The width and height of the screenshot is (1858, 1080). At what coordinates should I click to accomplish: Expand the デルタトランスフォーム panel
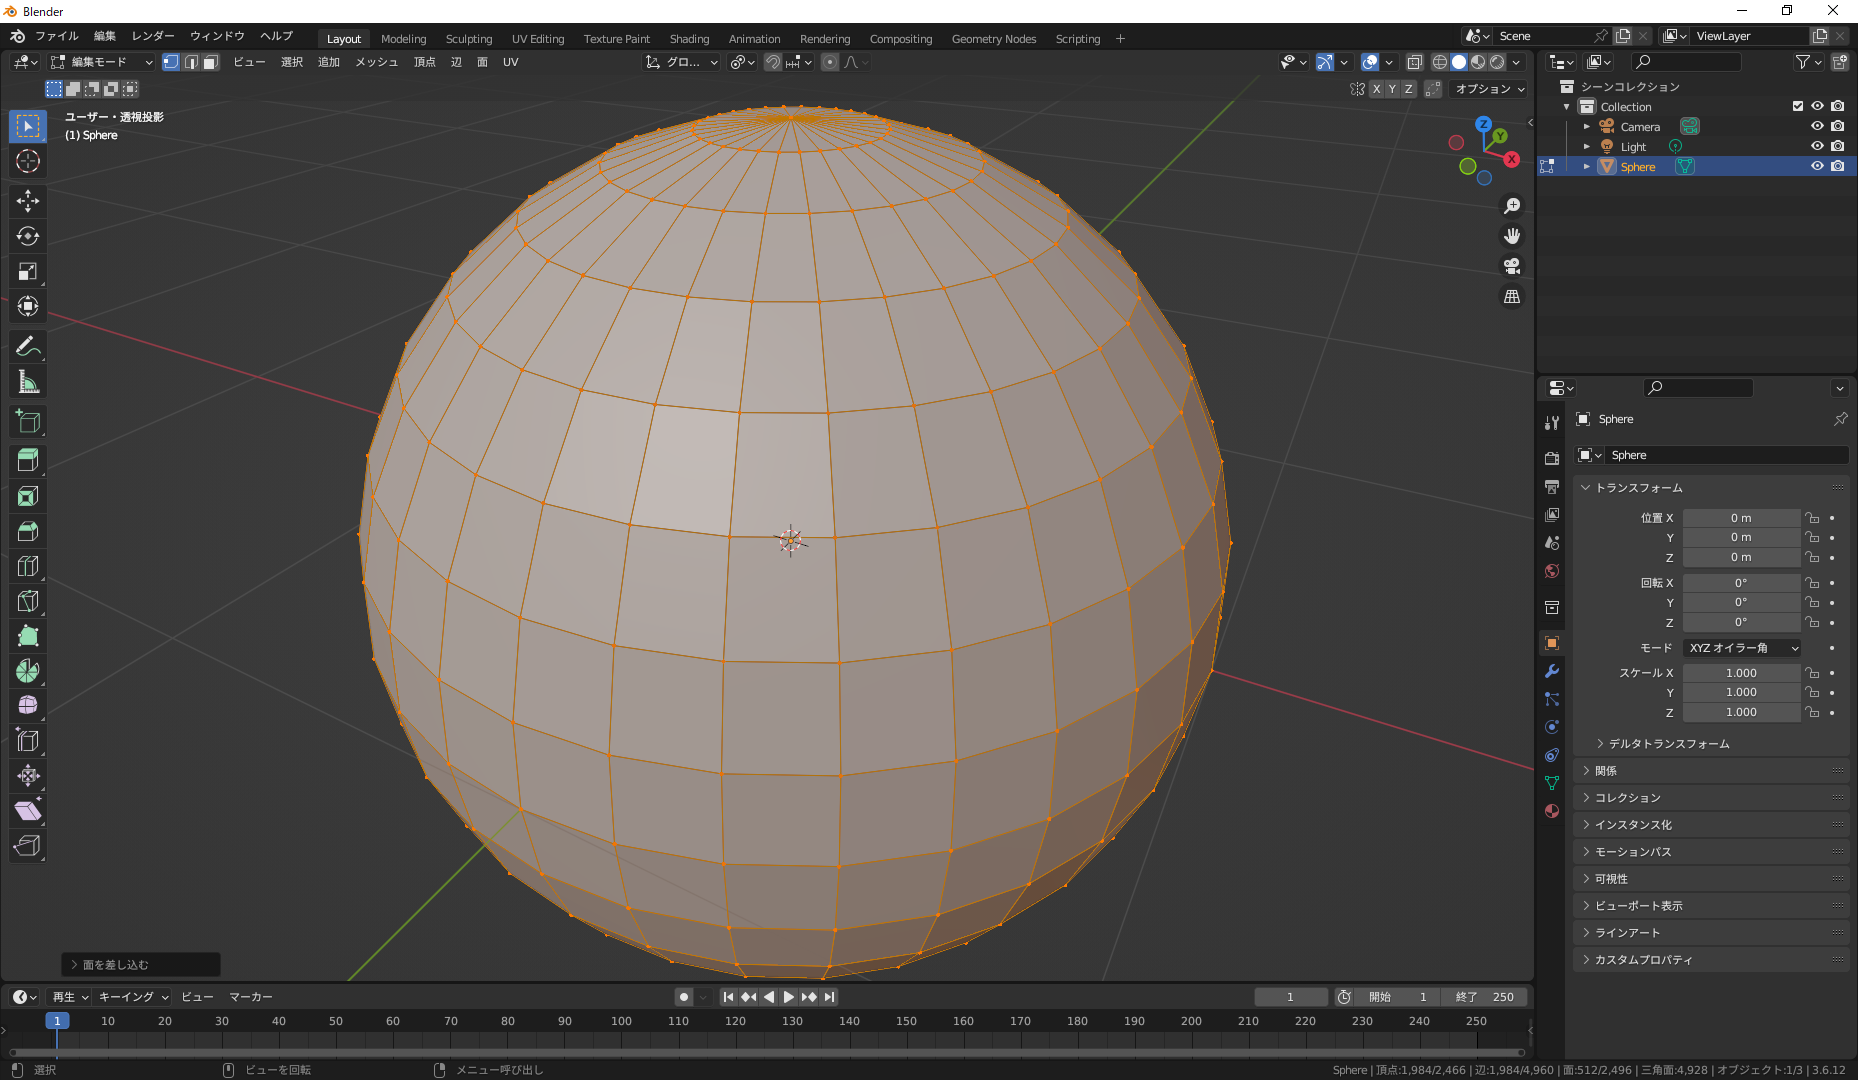[1668, 743]
